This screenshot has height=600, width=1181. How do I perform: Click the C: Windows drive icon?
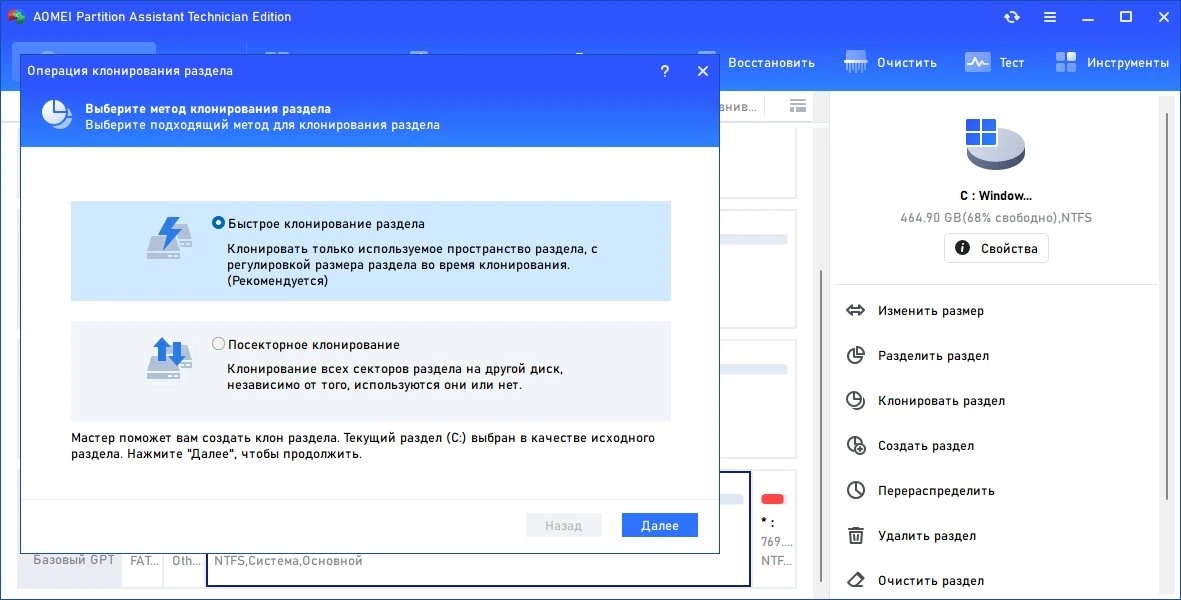tap(995, 144)
